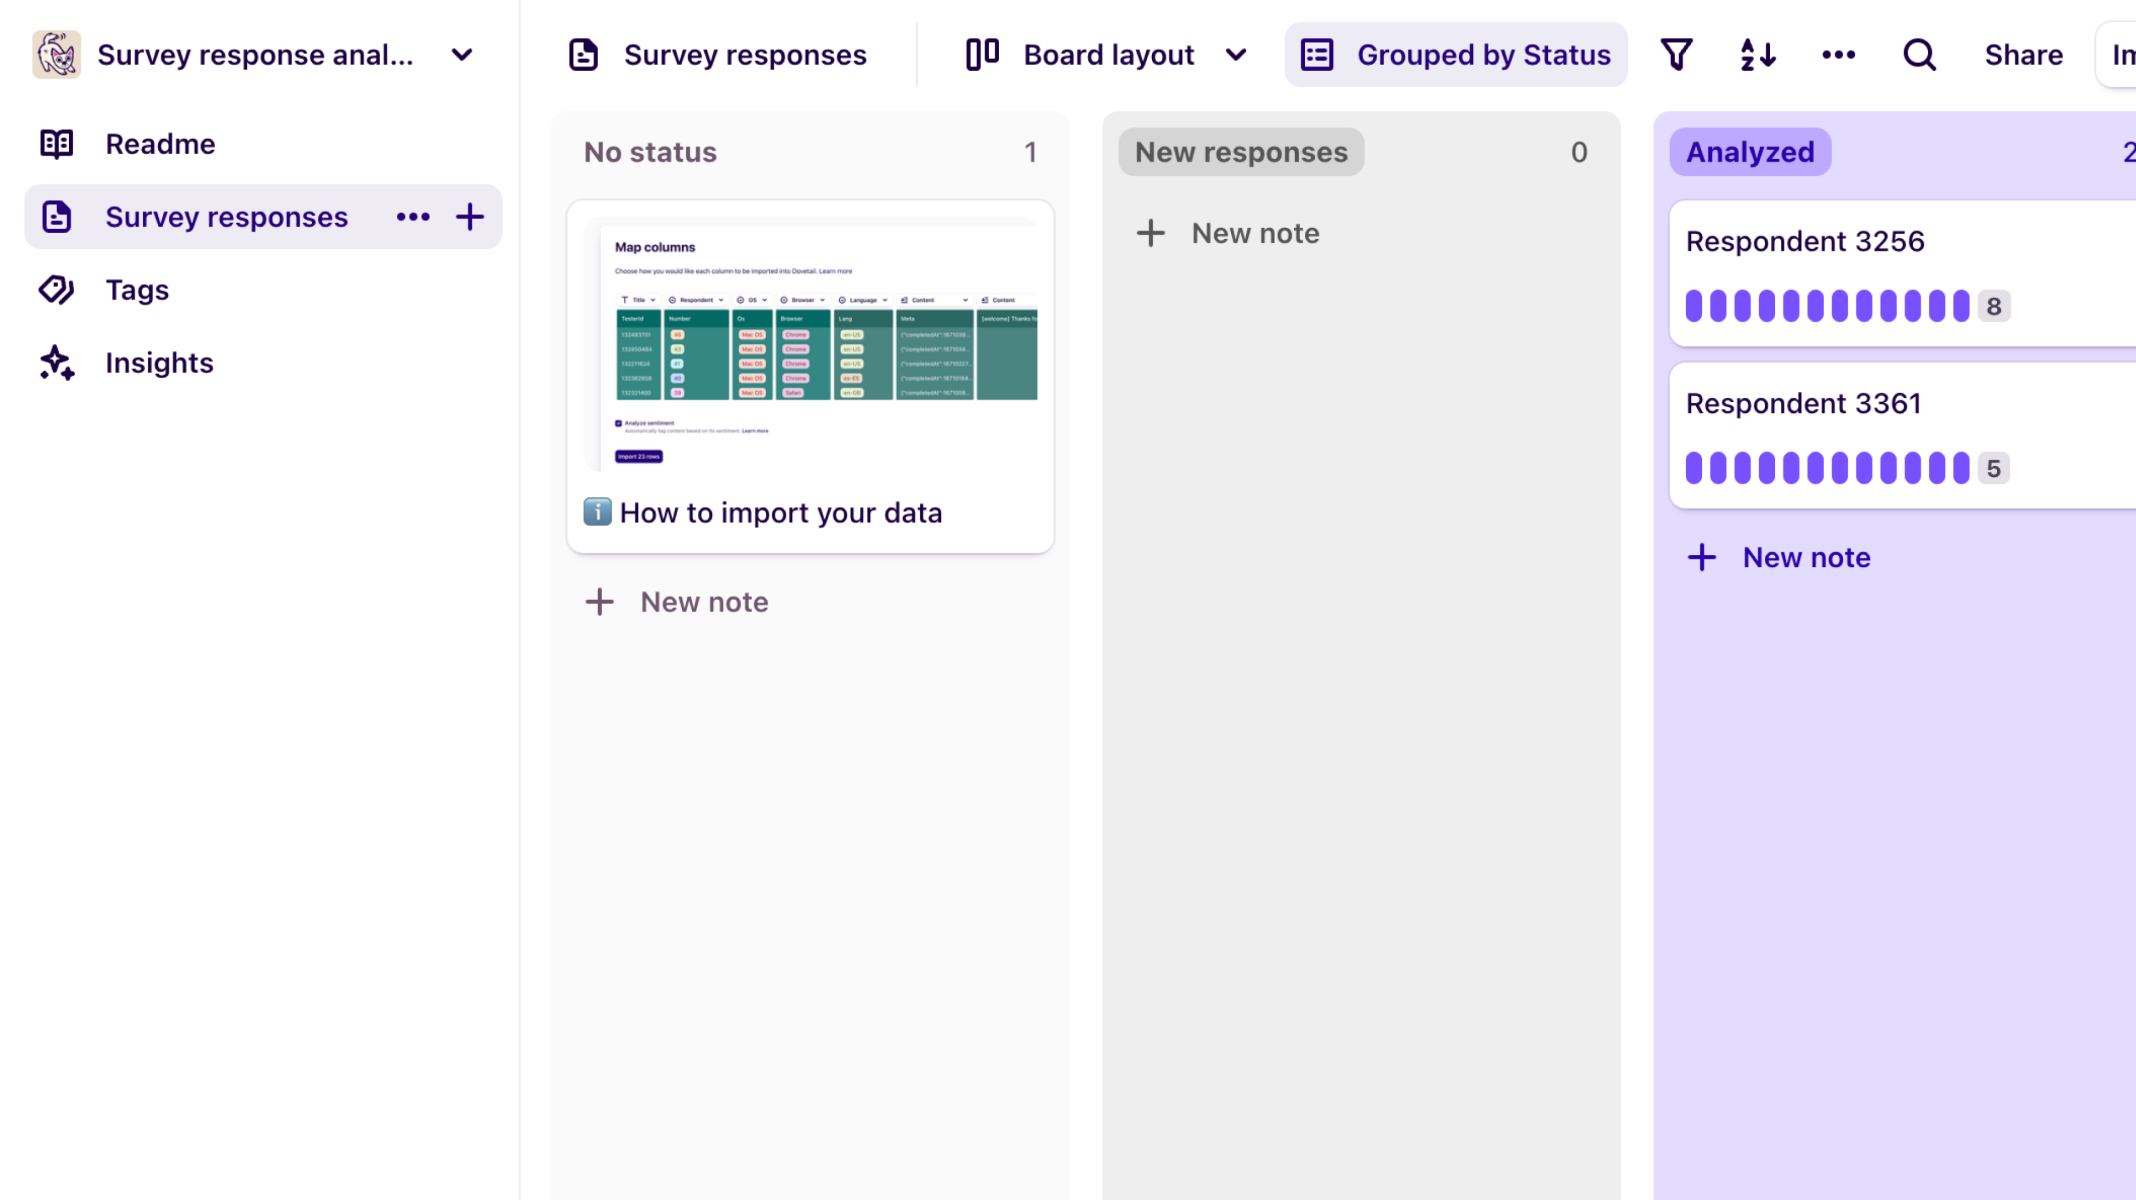Open Grouped by Status options
The height and width of the screenshot is (1200, 2136).
[1456, 55]
